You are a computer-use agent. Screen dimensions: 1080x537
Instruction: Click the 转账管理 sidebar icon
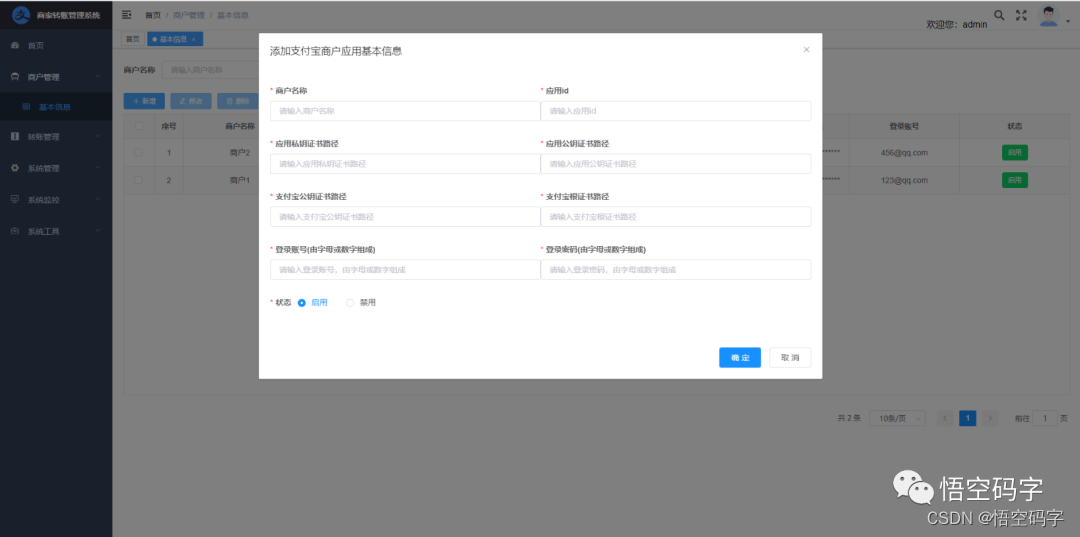(x=15, y=136)
